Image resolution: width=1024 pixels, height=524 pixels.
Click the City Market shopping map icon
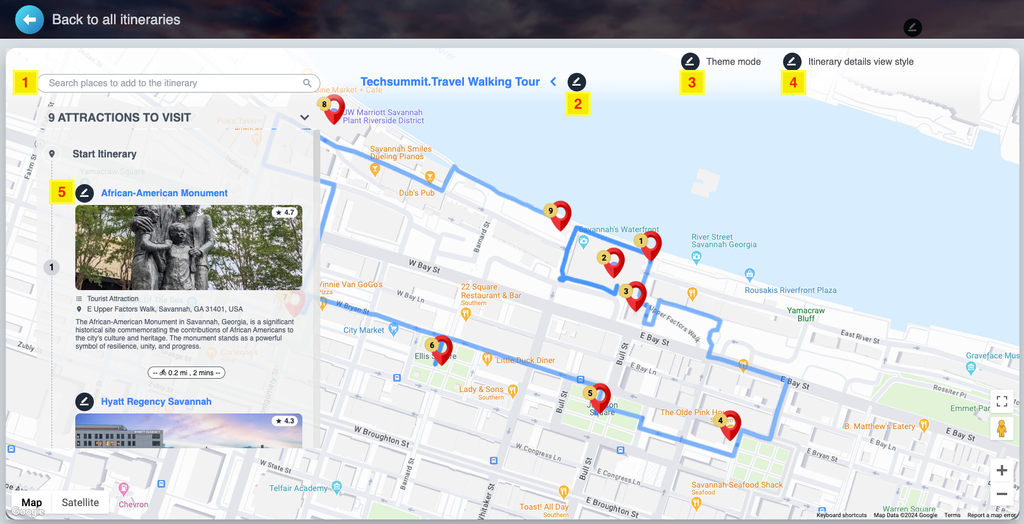(393, 330)
